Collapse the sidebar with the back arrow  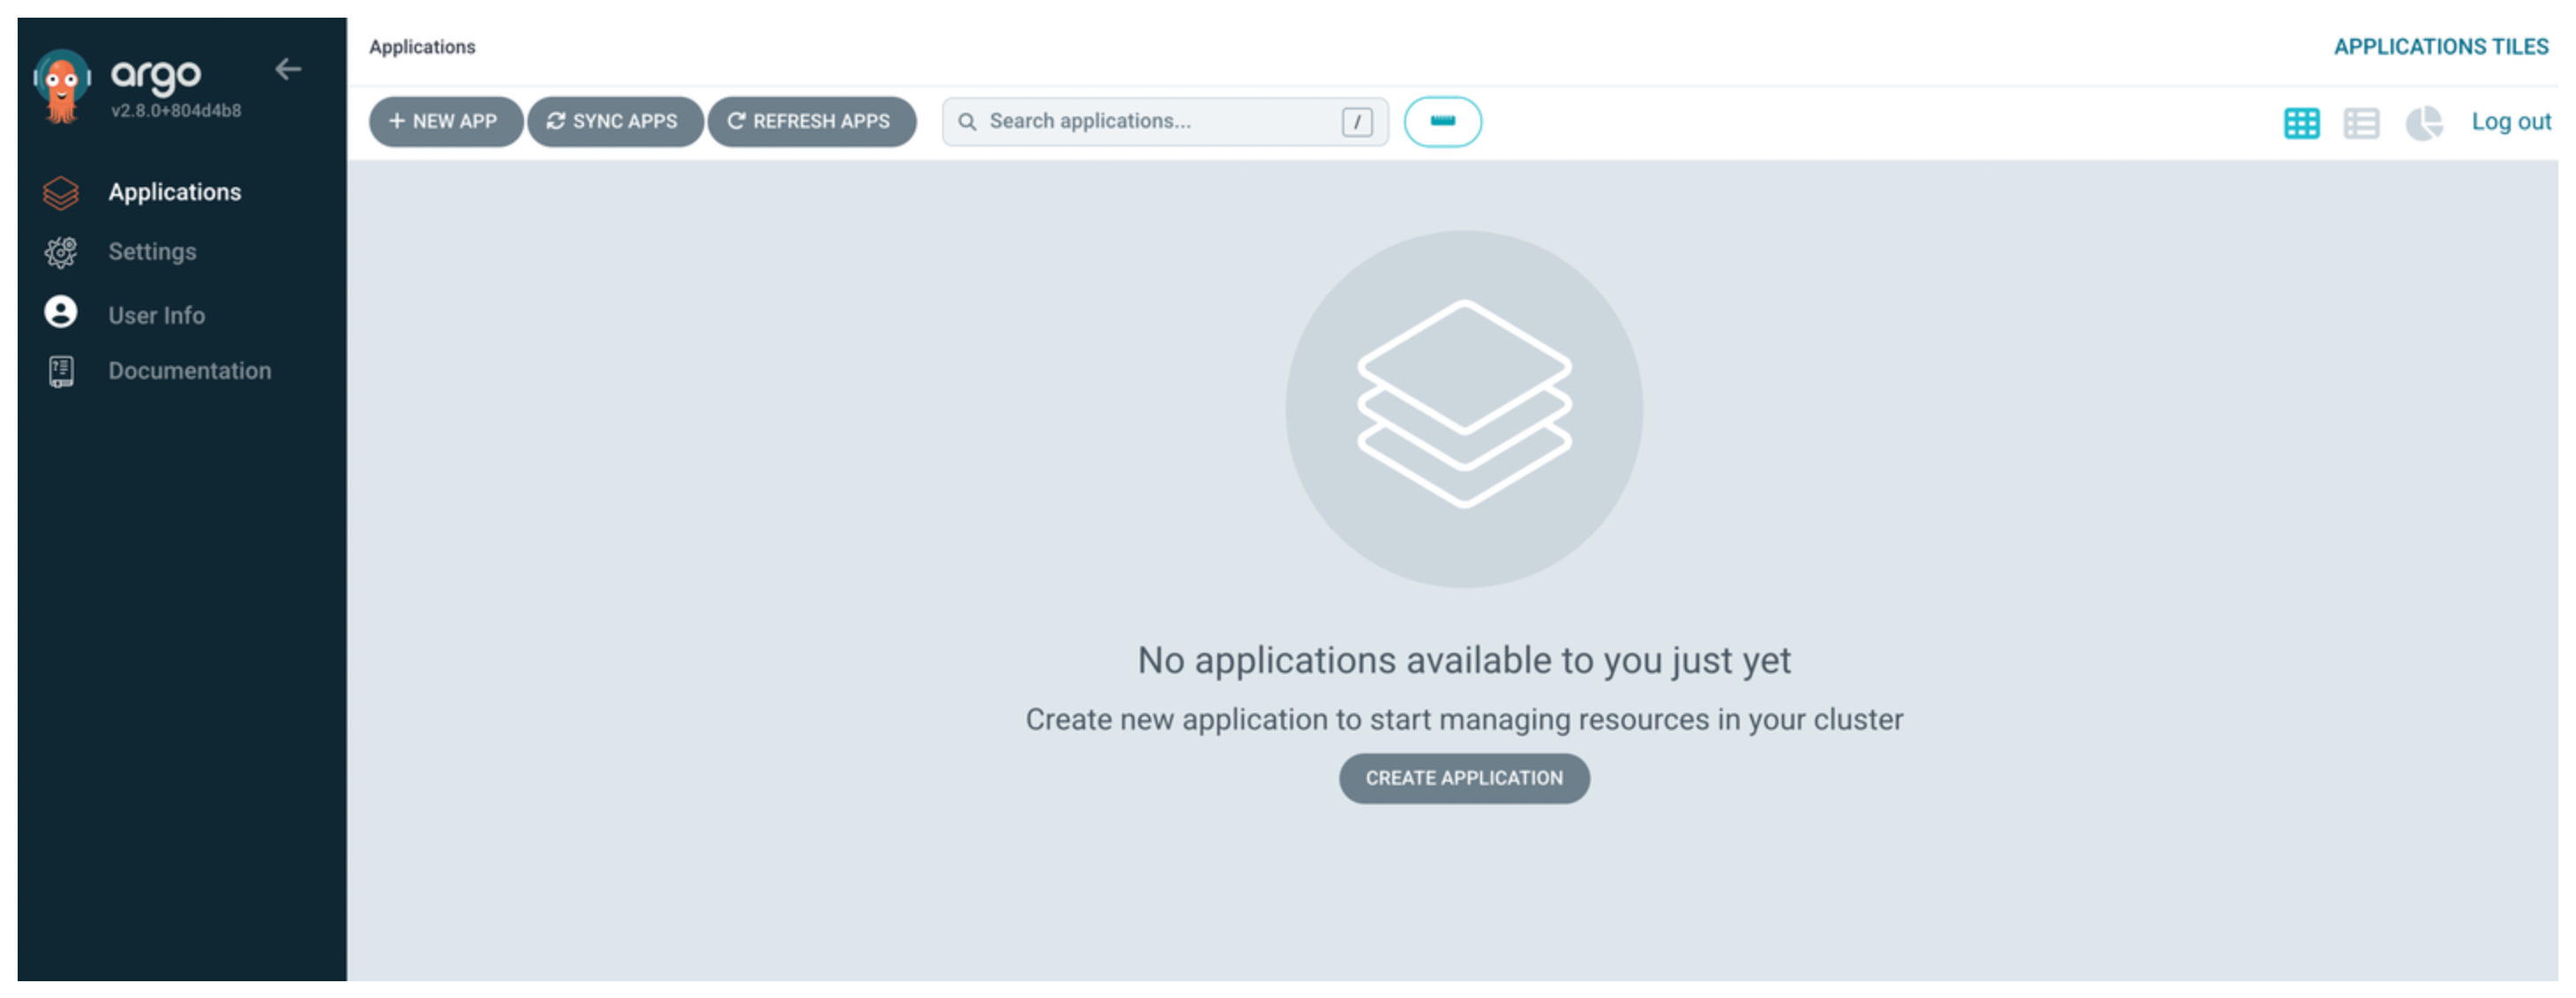point(288,69)
